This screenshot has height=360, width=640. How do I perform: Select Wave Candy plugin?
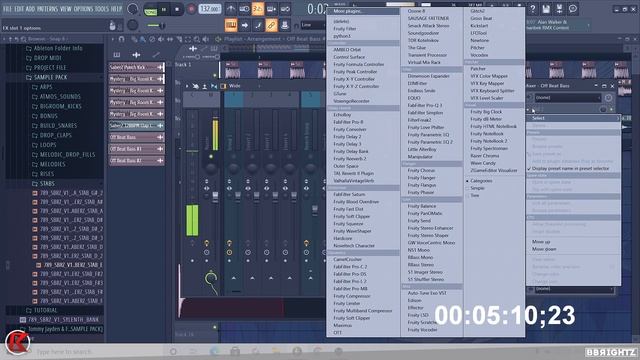click(x=483, y=163)
